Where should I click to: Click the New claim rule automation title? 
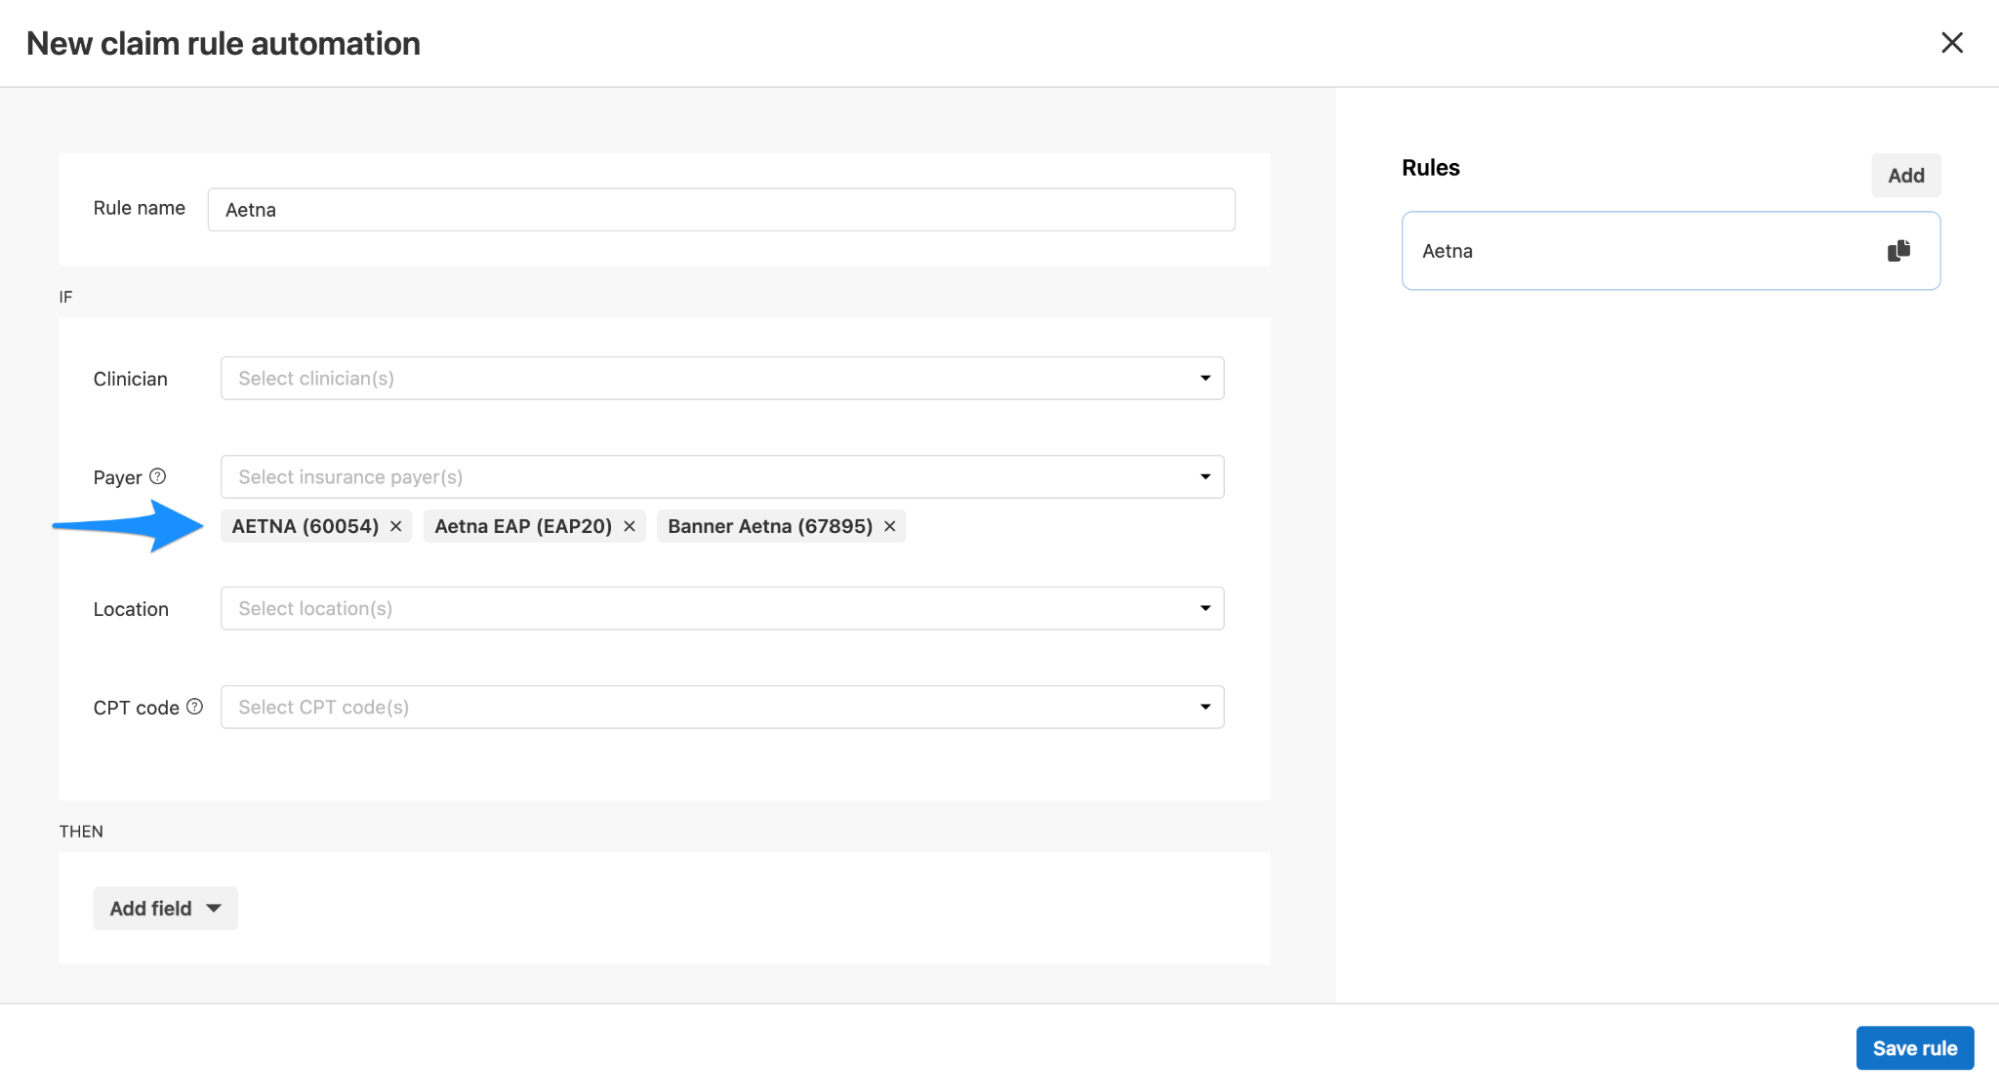click(223, 44)
